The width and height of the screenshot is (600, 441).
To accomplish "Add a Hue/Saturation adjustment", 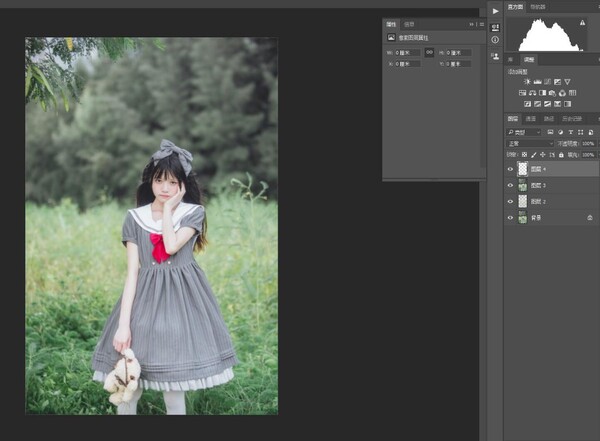I will pos(522,93).
